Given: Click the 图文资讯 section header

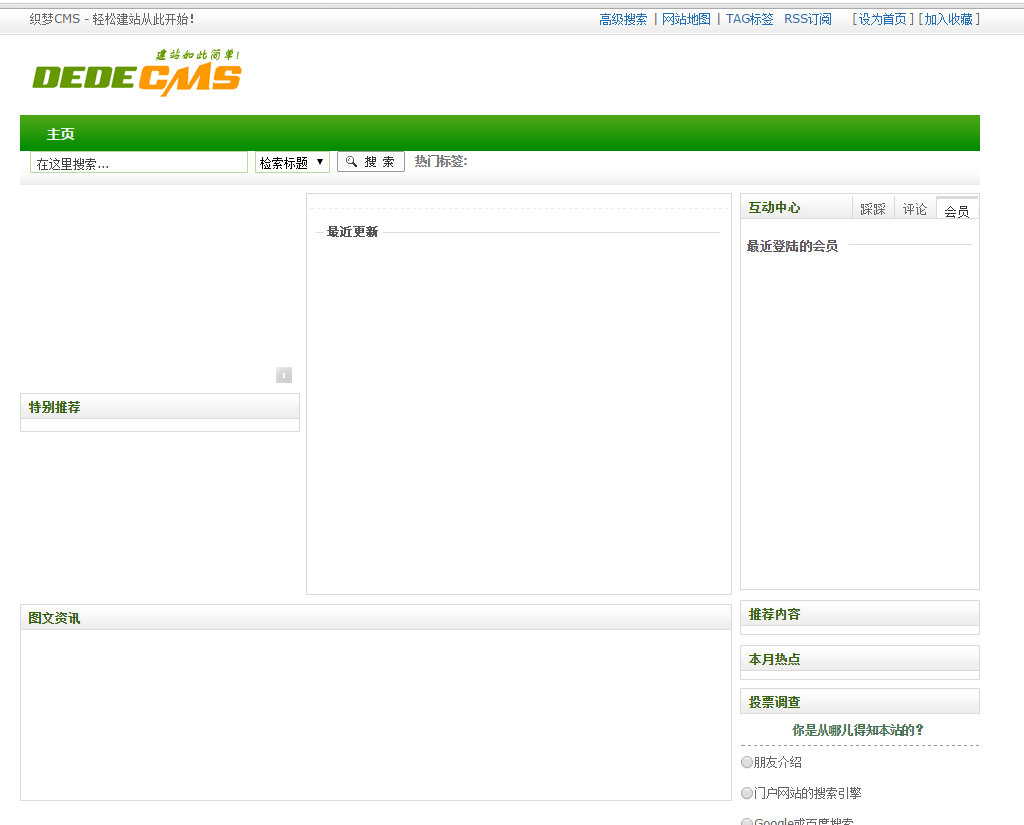Looking at the screenshot, I should [x=55, y=618].
